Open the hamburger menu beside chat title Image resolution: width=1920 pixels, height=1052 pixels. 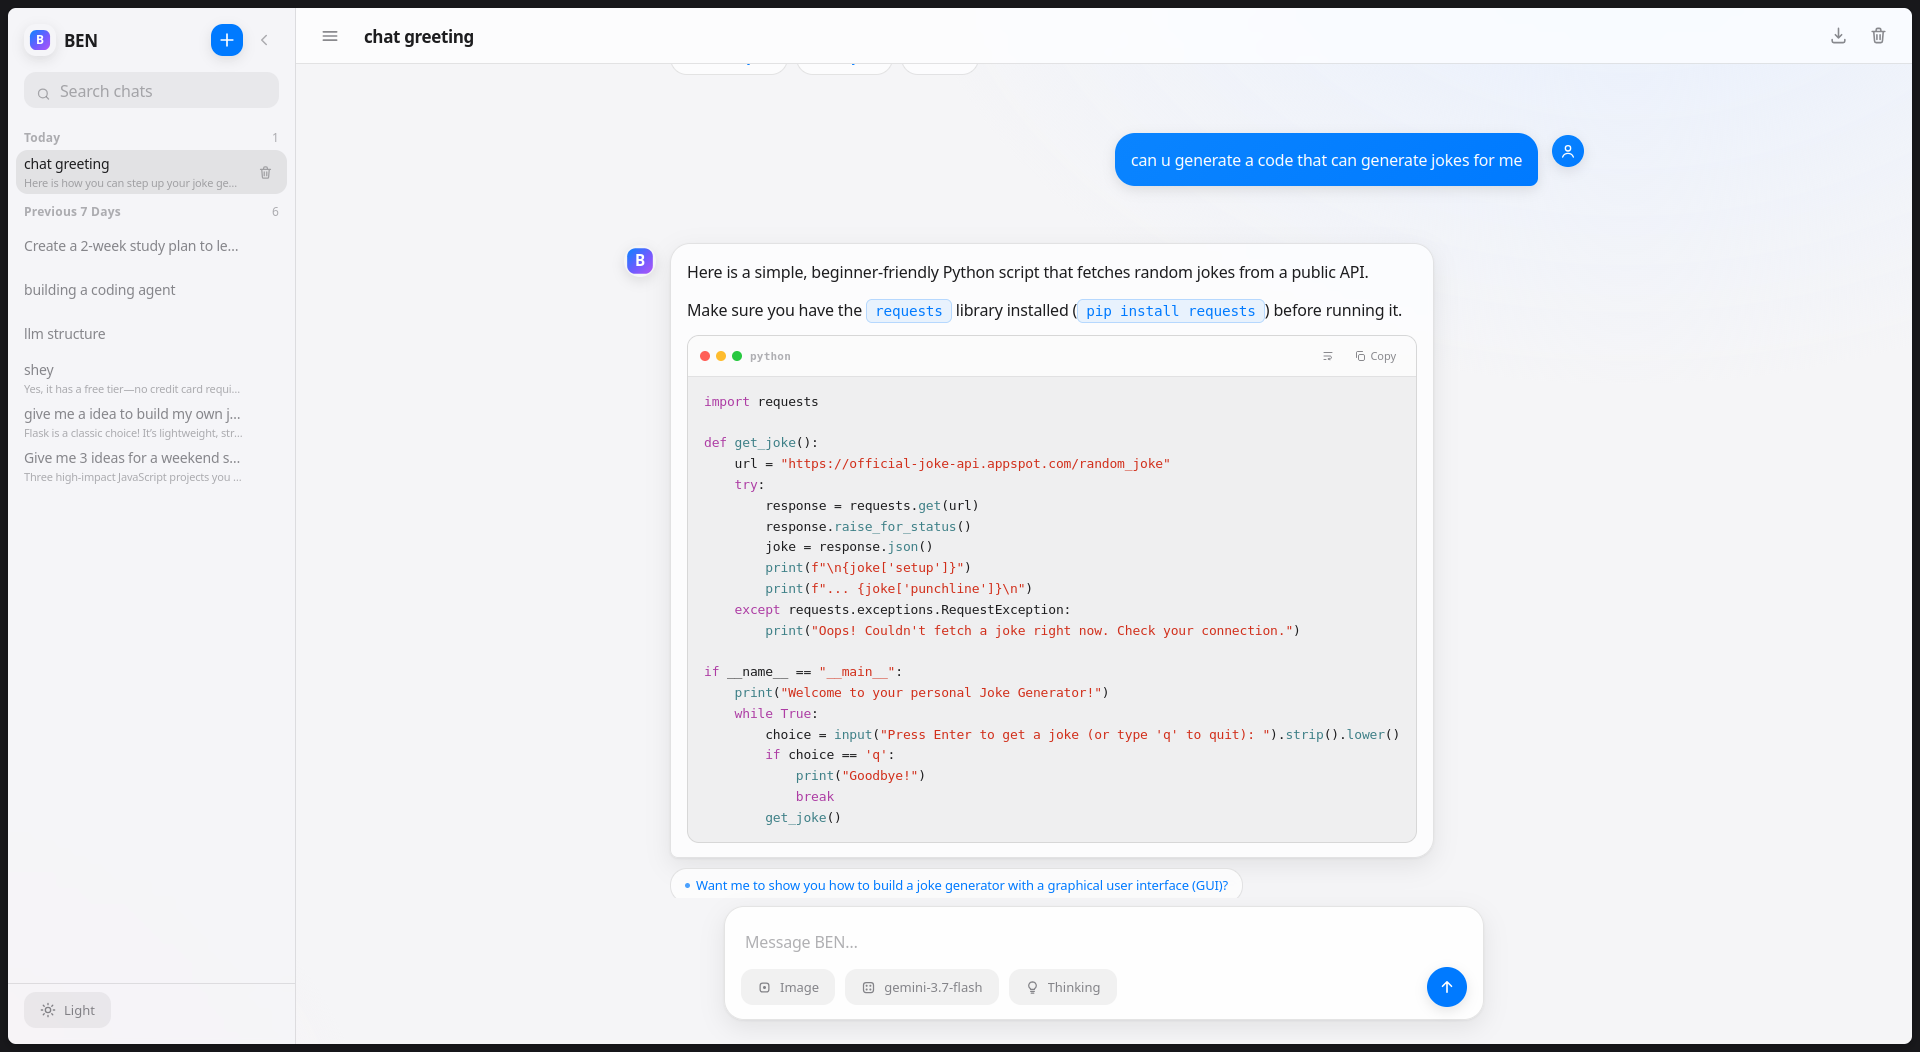tap(330, 36)
